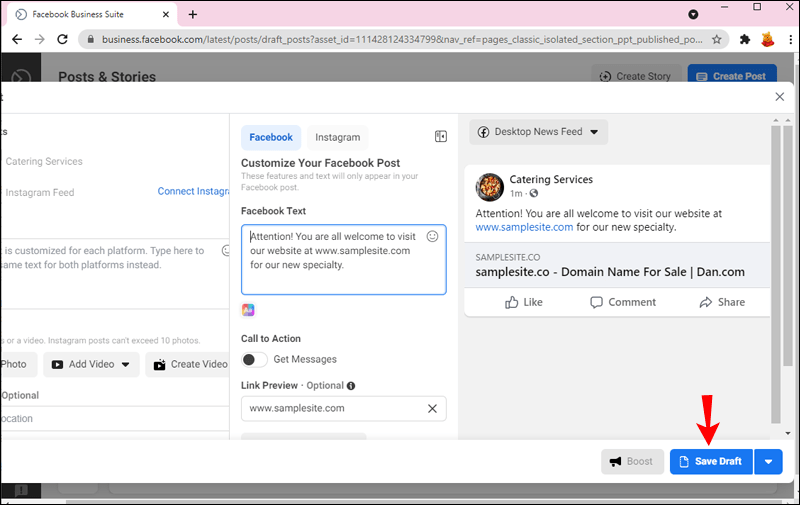Click the browser address bar URL

(x=402, y=39)
